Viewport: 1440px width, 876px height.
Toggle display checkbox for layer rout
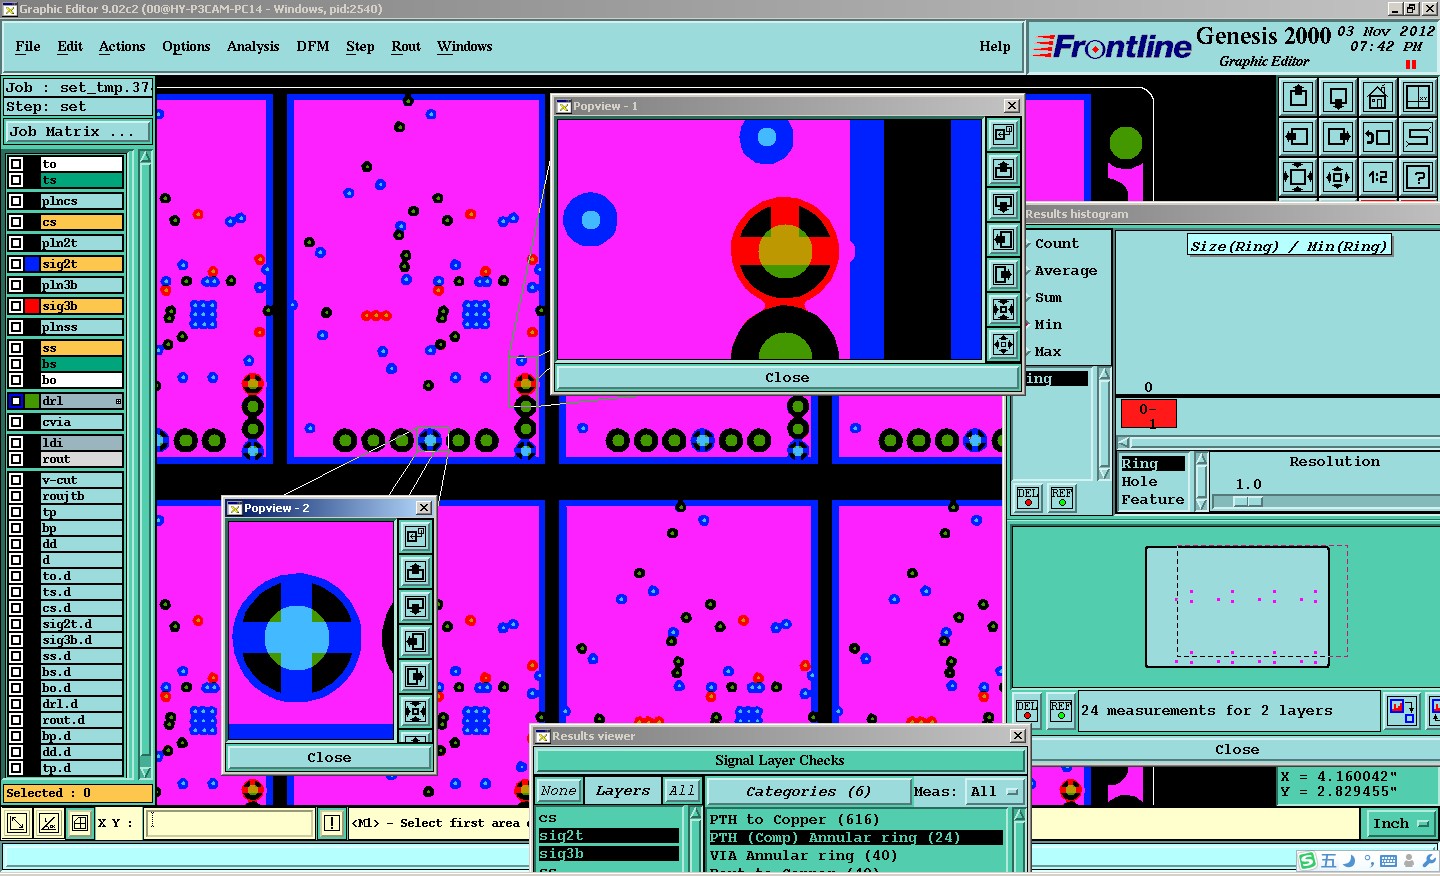(x=16, y=459)
